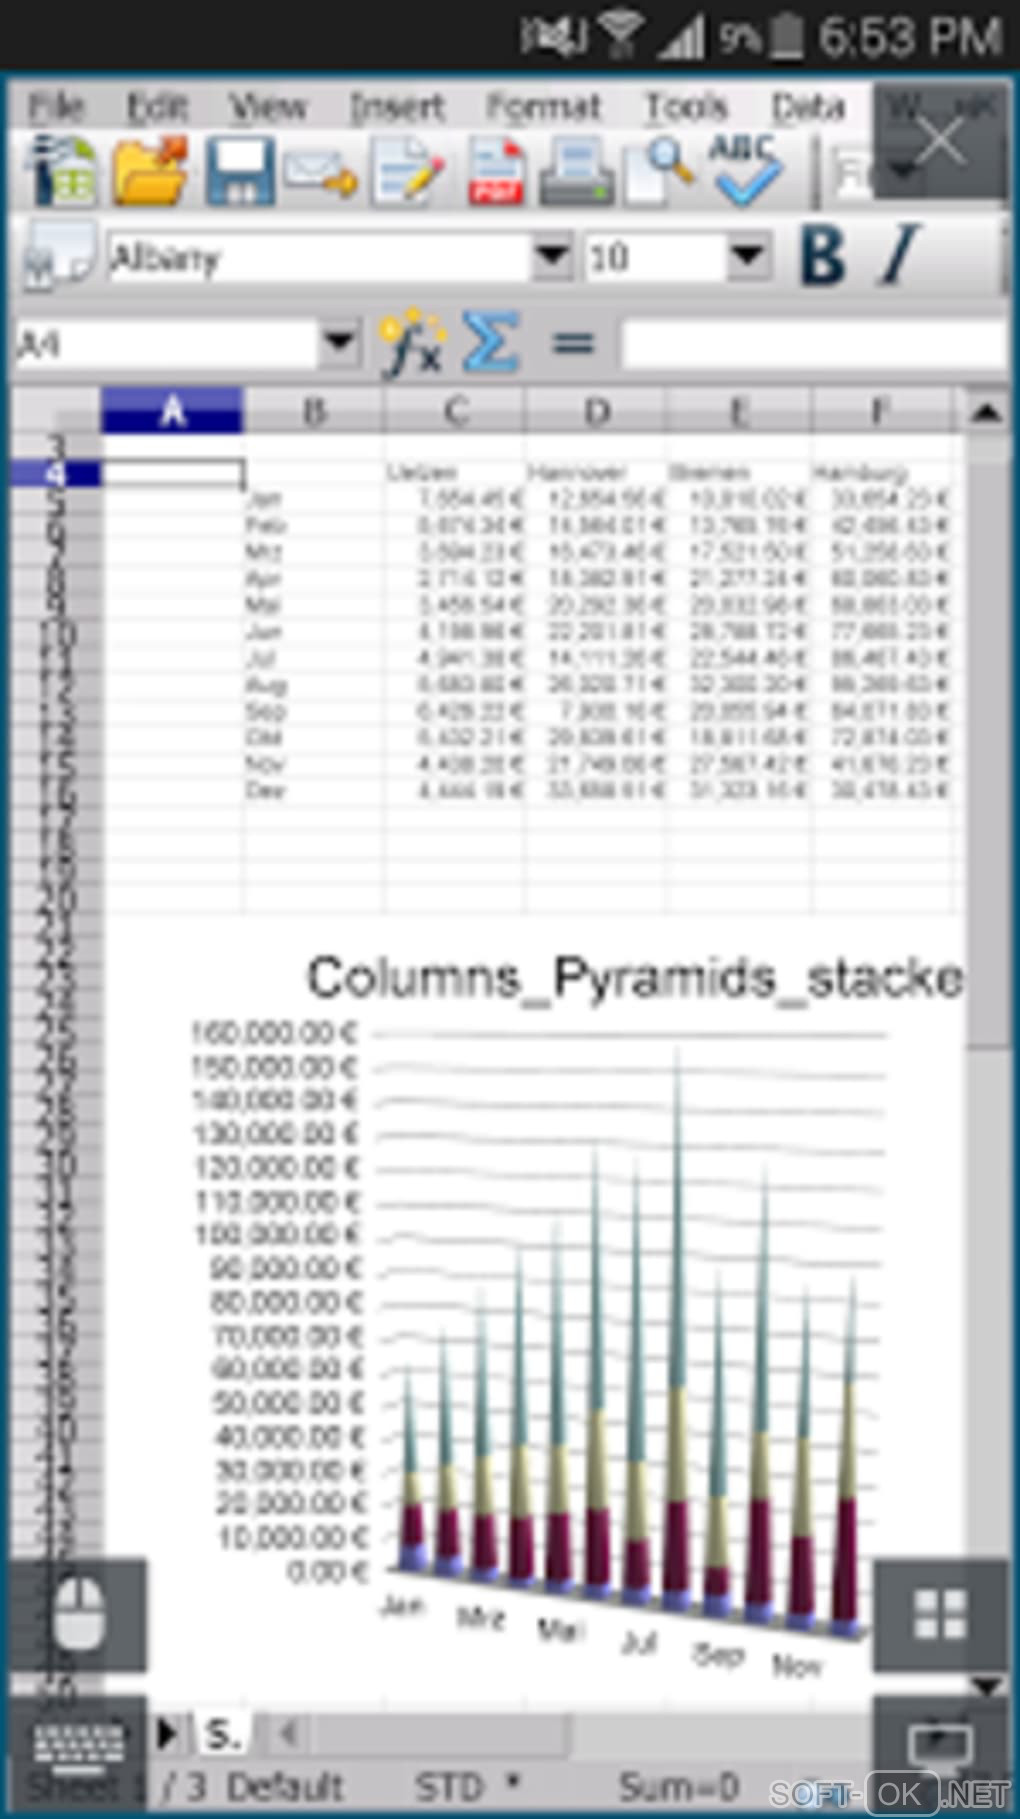Open the Format menu
This screenshot has width=1020, height=1819.
[x=543, y=106]
